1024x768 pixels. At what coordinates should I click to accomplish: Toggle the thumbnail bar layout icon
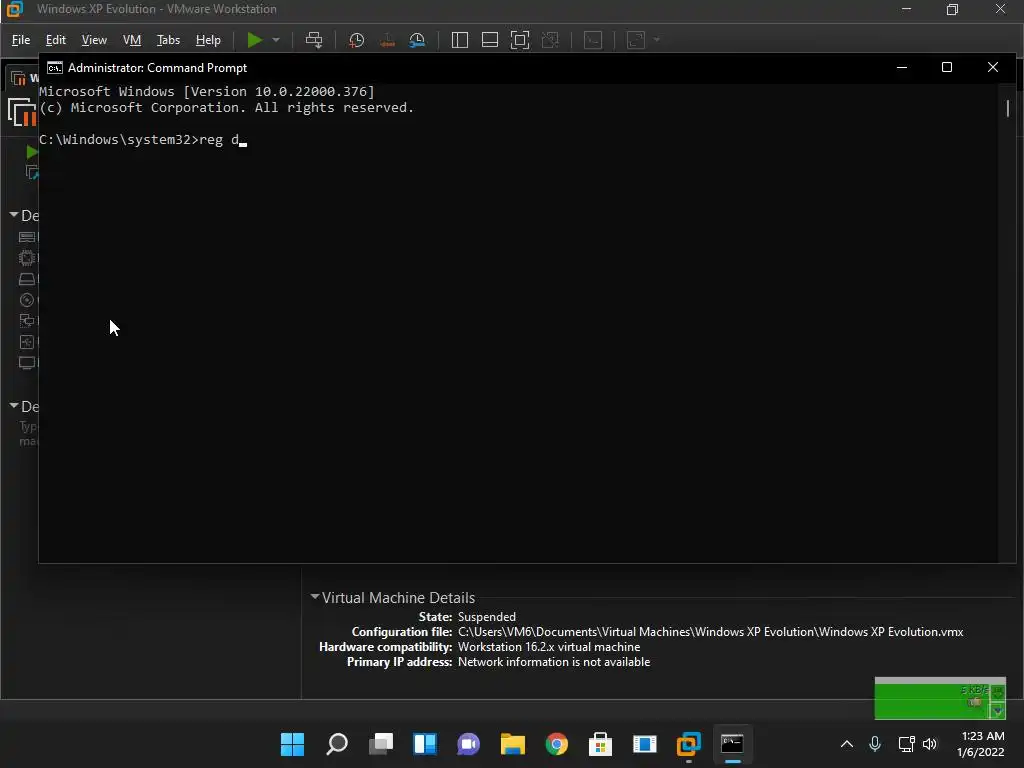point(490,40)
